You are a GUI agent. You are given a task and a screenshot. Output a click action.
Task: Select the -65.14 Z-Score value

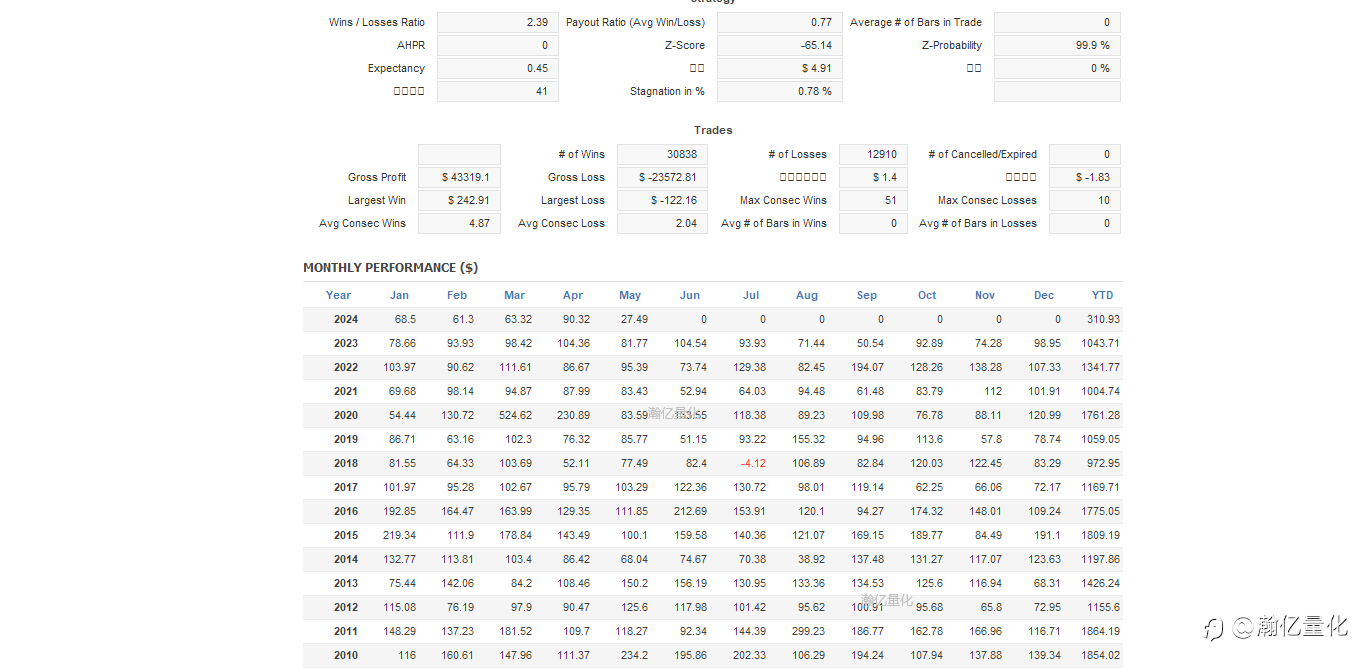780,45
